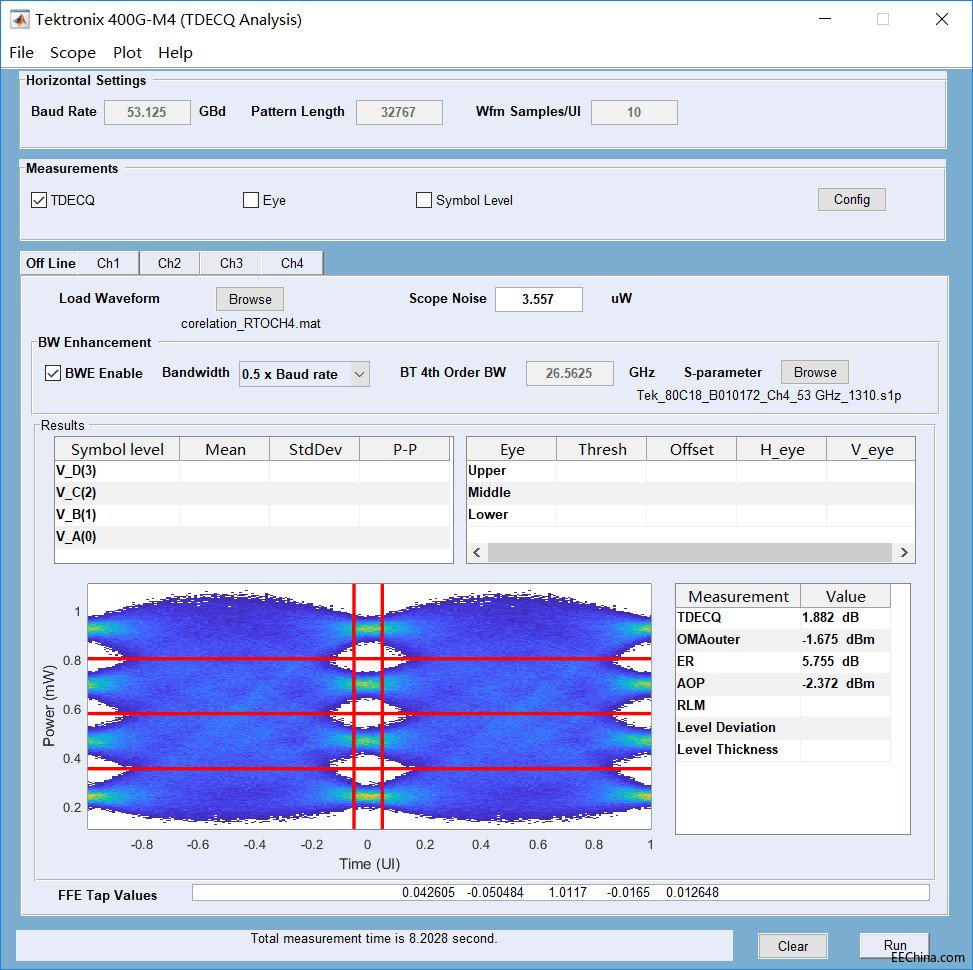Select the V_A(0) symbol level row
The width and height of the screenshot is (973, 970).
tap(252, 537)
